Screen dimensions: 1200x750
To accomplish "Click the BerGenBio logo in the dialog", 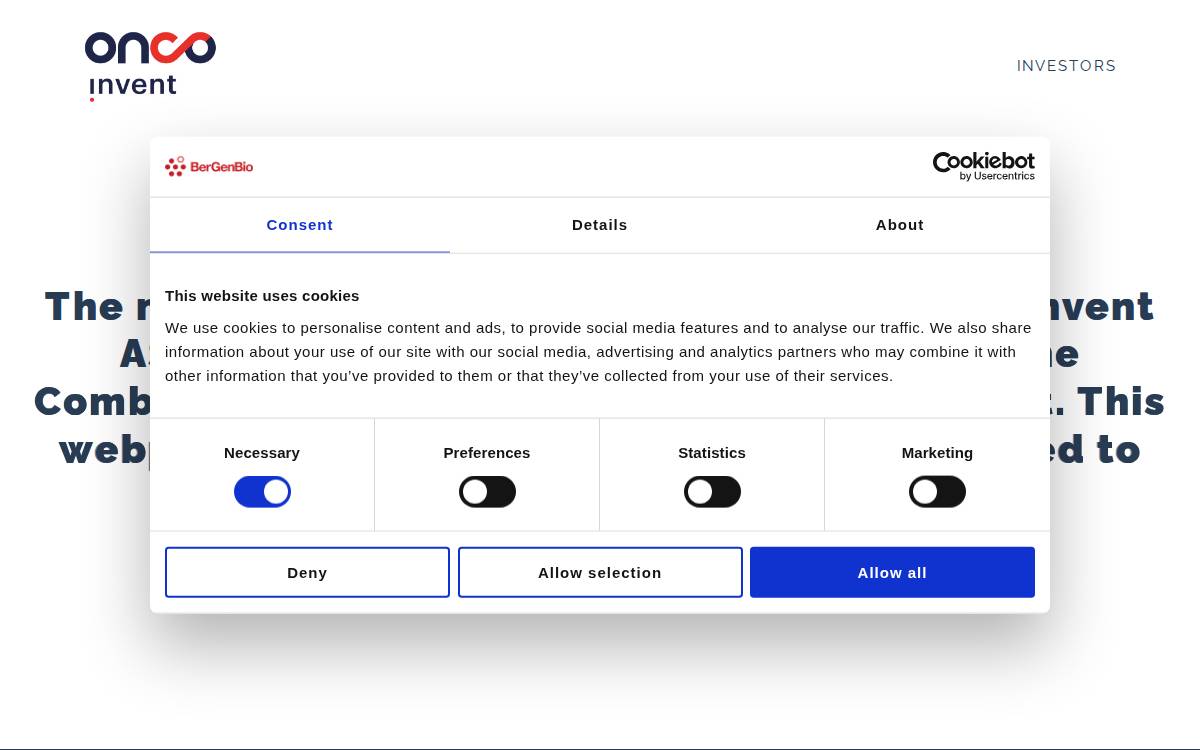I will 209,166.
